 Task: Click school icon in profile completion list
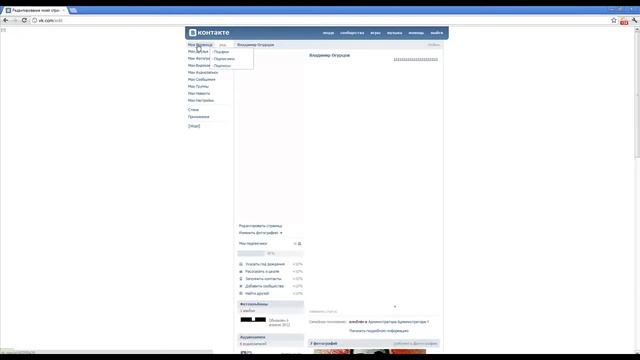(x=241, y=271)
